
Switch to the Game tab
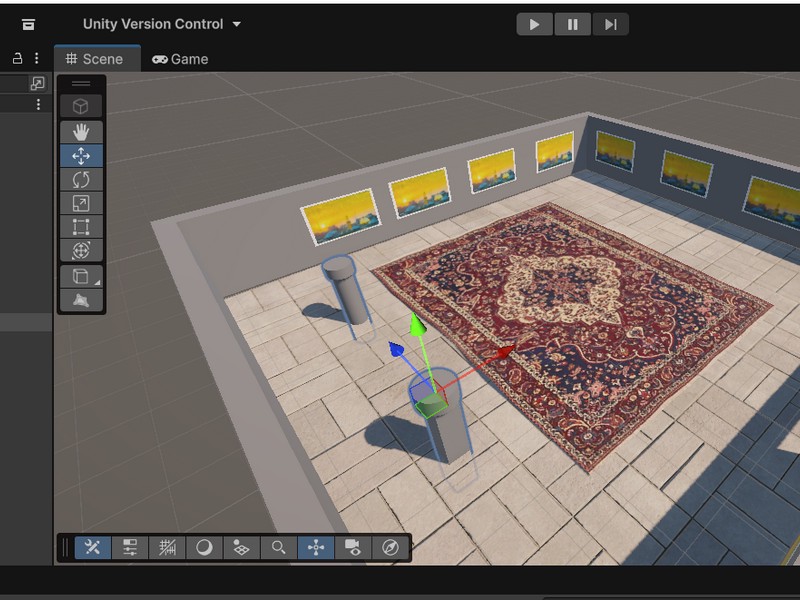click(x=180, y=59)
